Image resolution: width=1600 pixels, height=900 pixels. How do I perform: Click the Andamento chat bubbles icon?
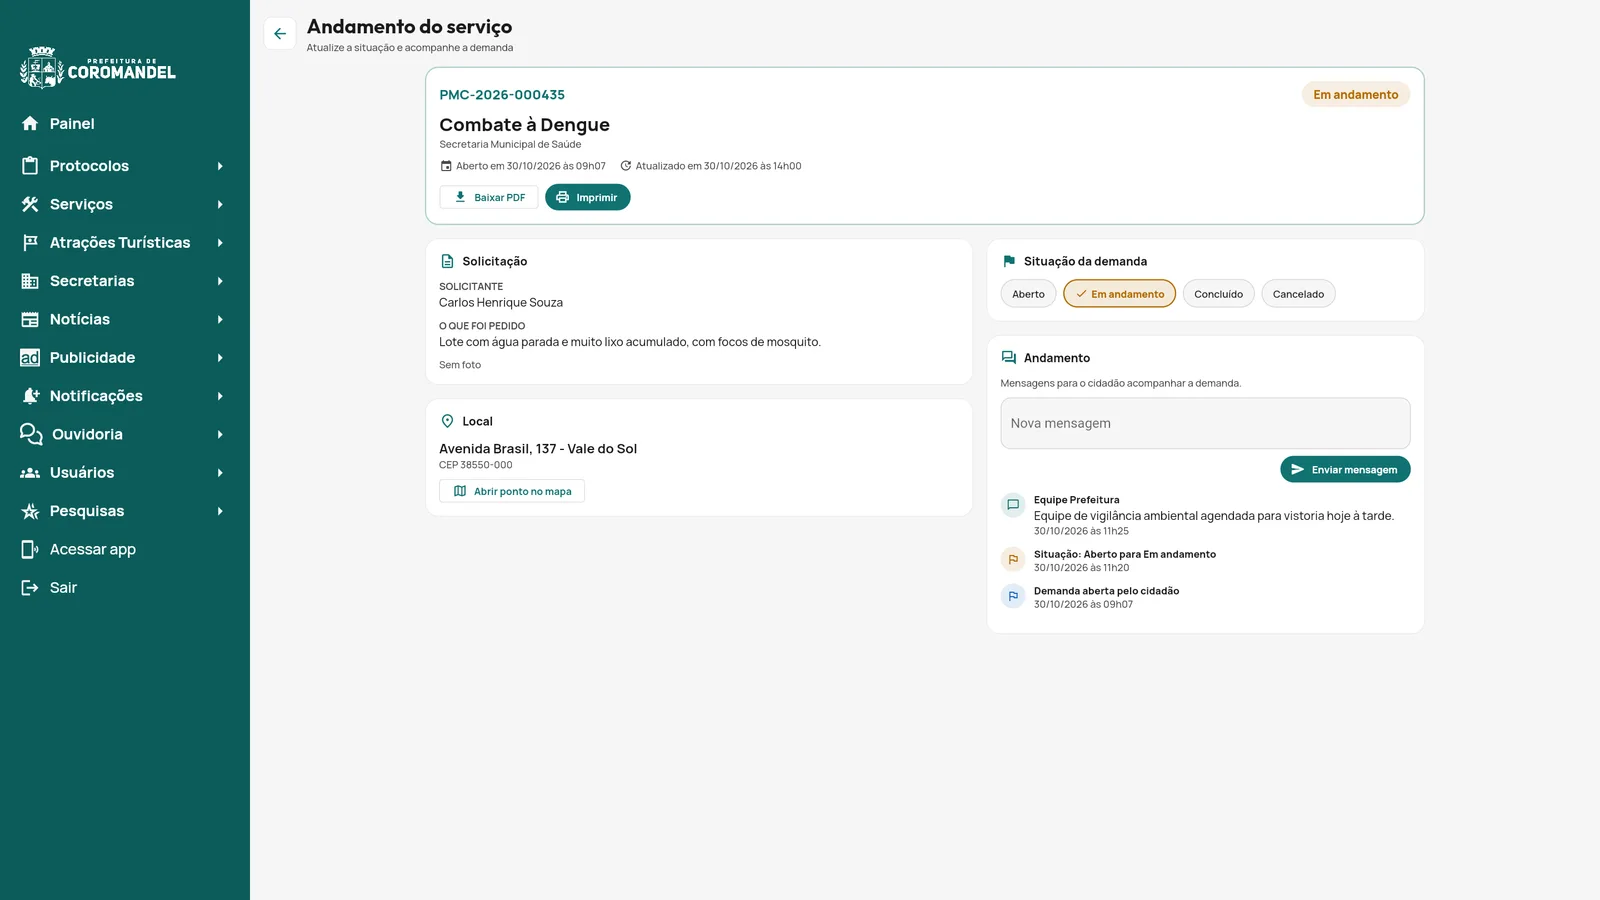[x=1009, y=358]
